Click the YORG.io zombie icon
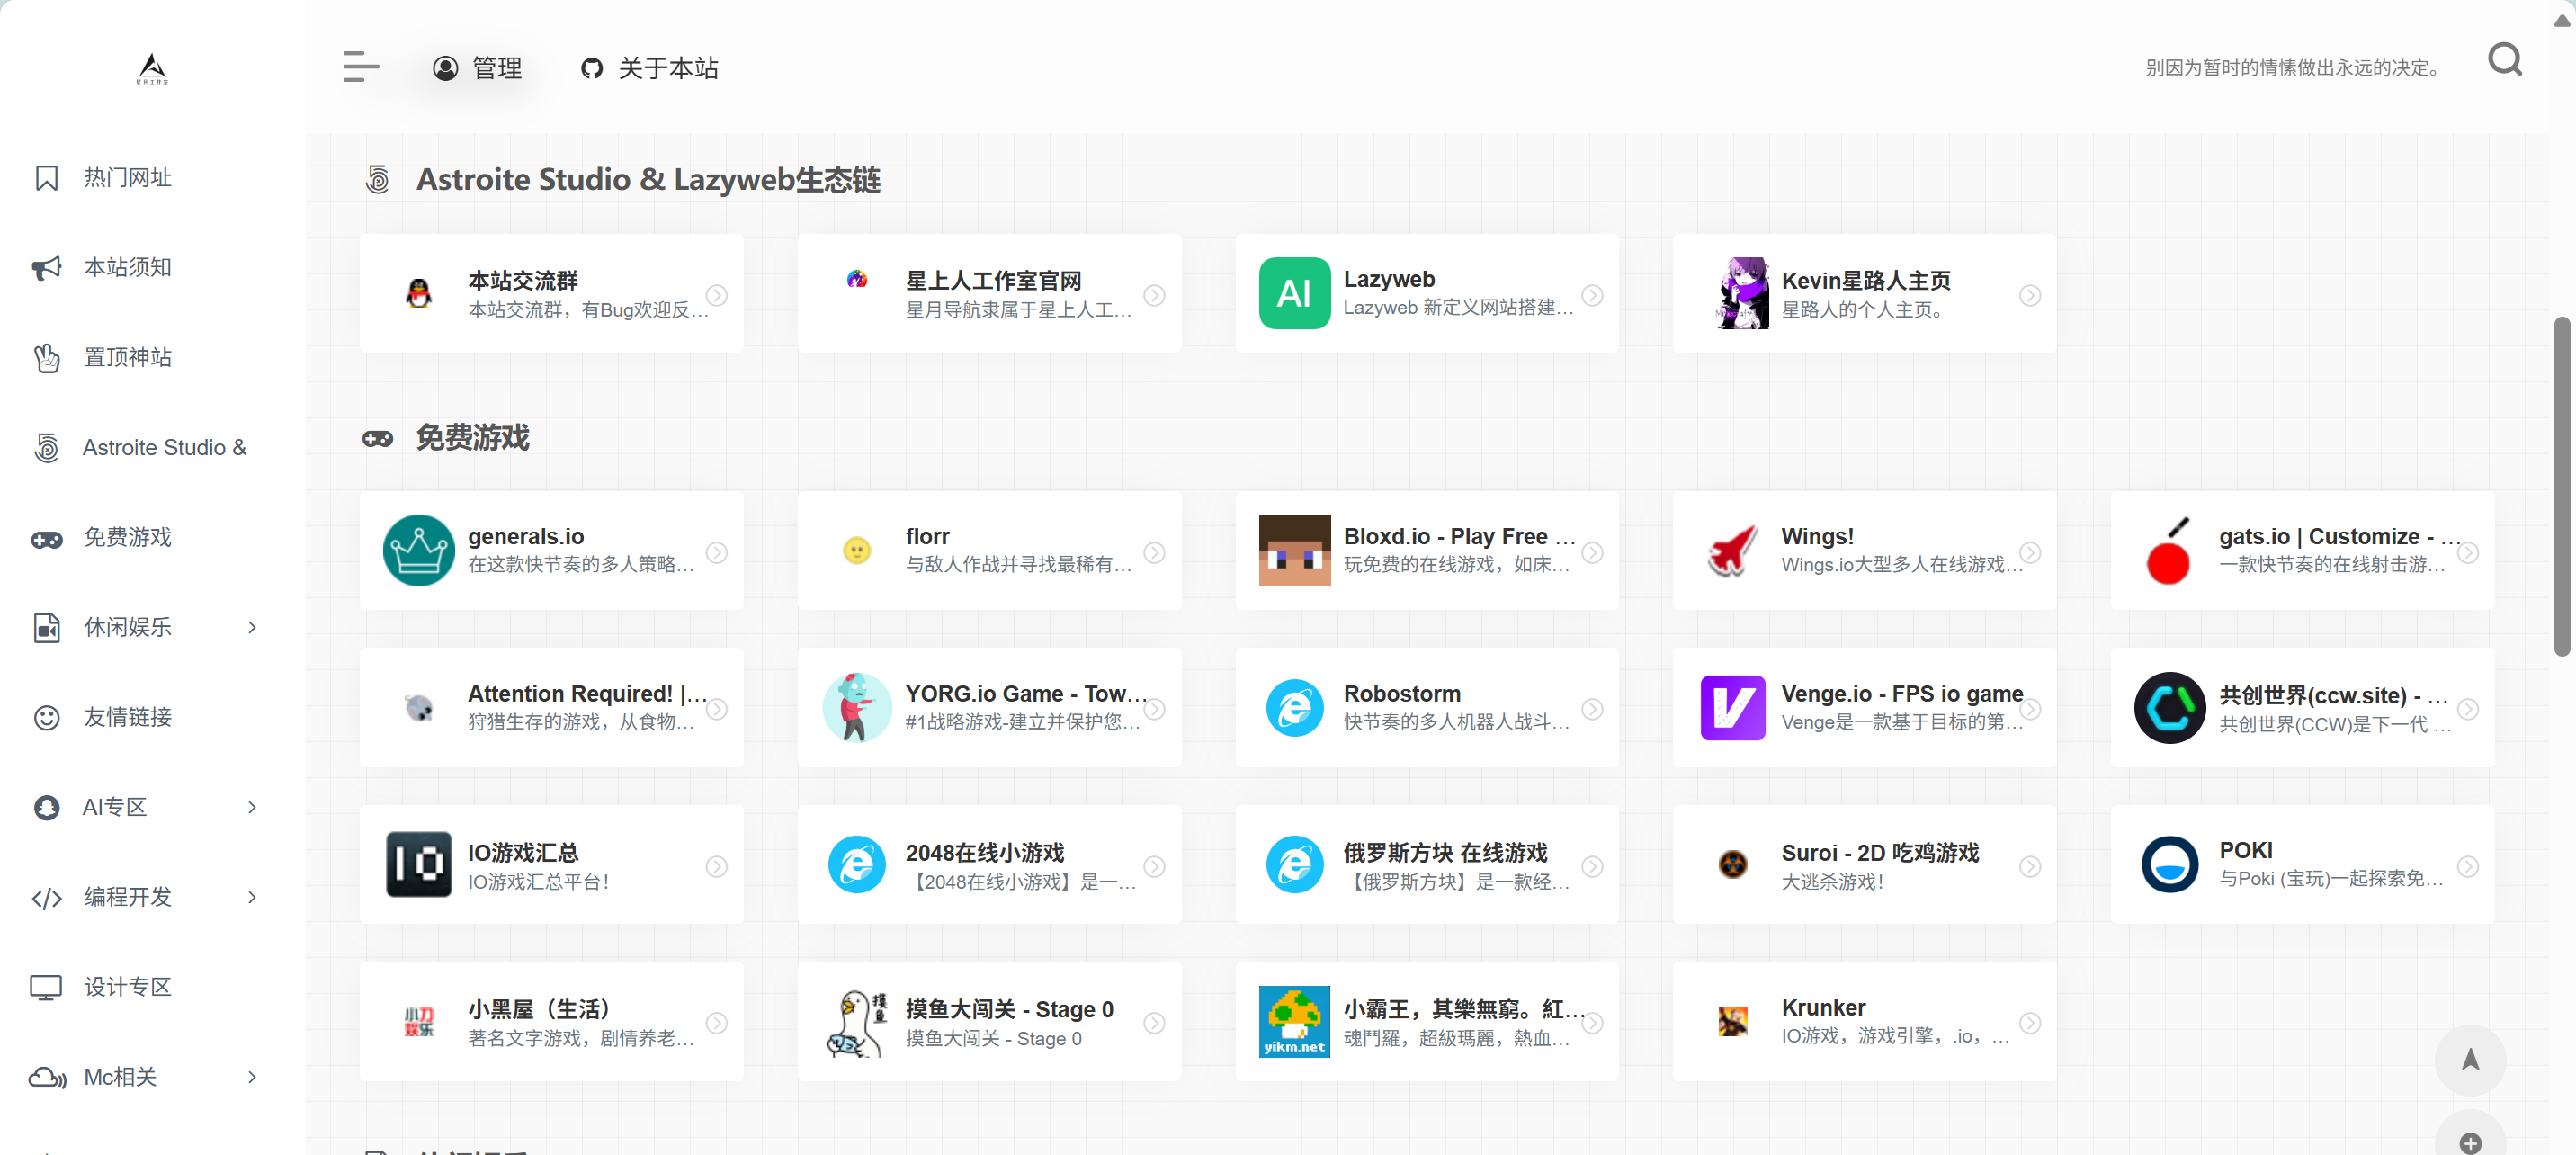Viewport: 2576px width, 1155px height. pyautogui.click(x=856, y=708)
